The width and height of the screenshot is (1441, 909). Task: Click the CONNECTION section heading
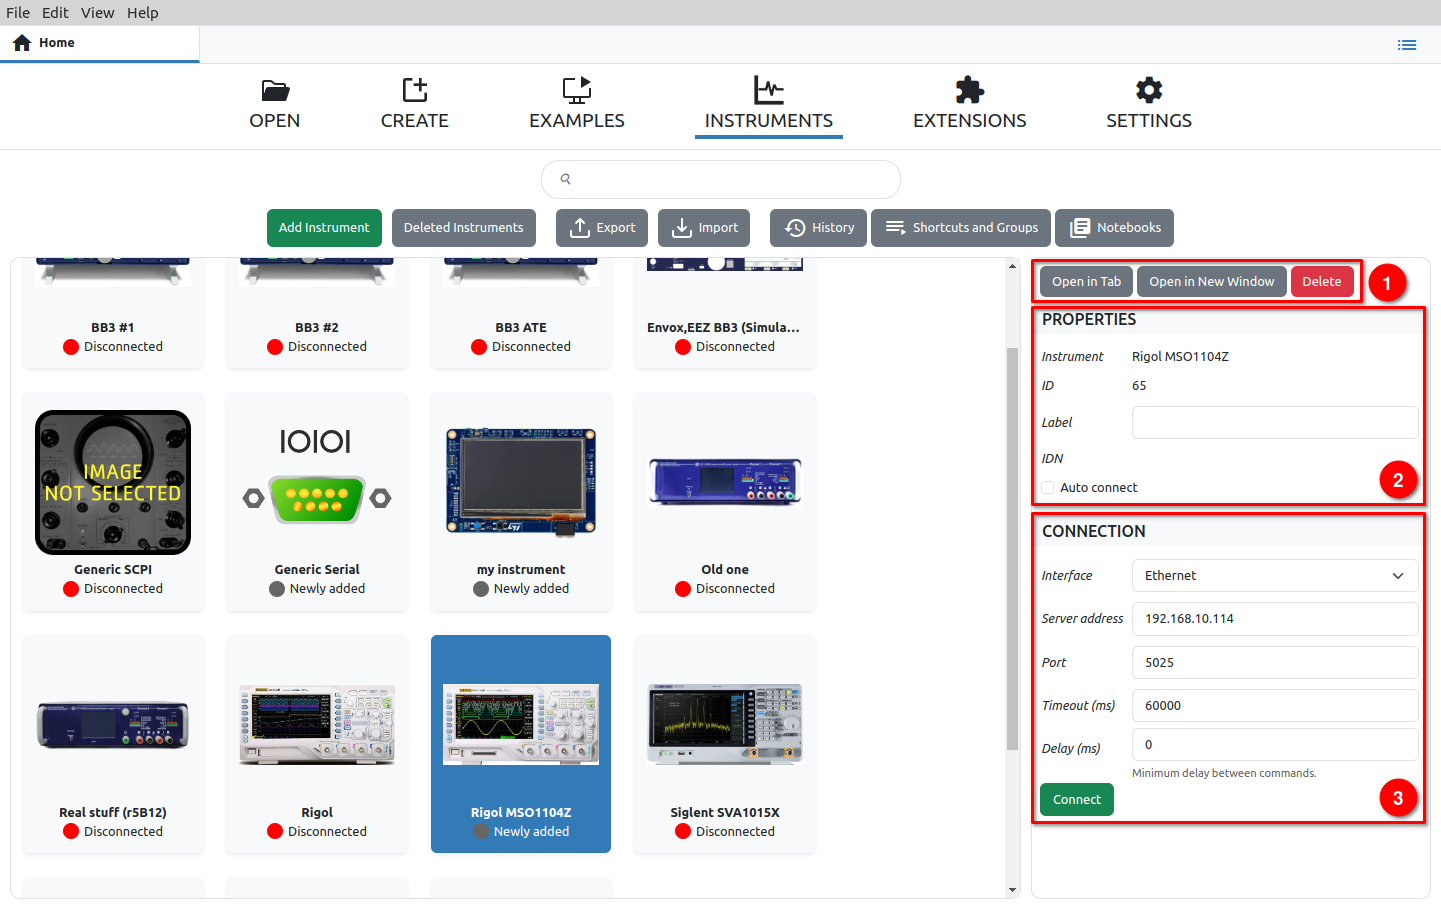point(1094,532)
